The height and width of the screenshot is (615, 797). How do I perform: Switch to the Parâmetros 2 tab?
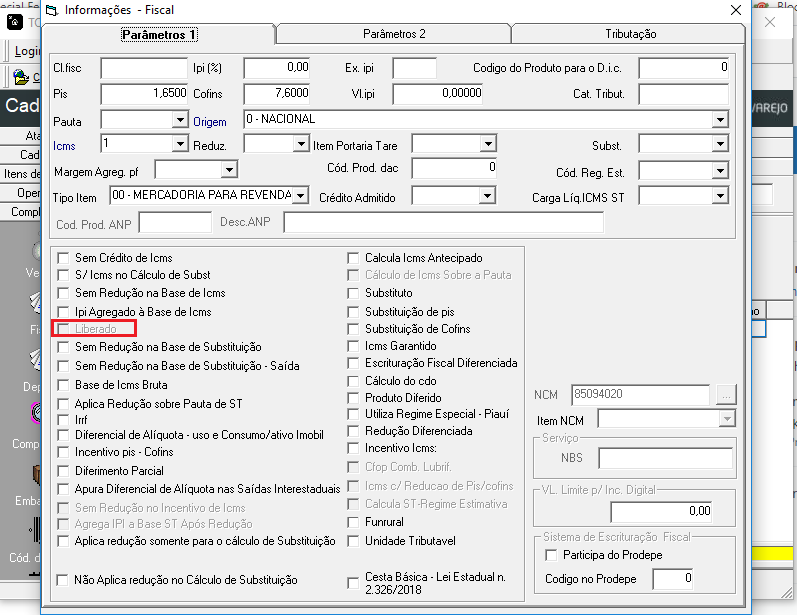point(394,34)
